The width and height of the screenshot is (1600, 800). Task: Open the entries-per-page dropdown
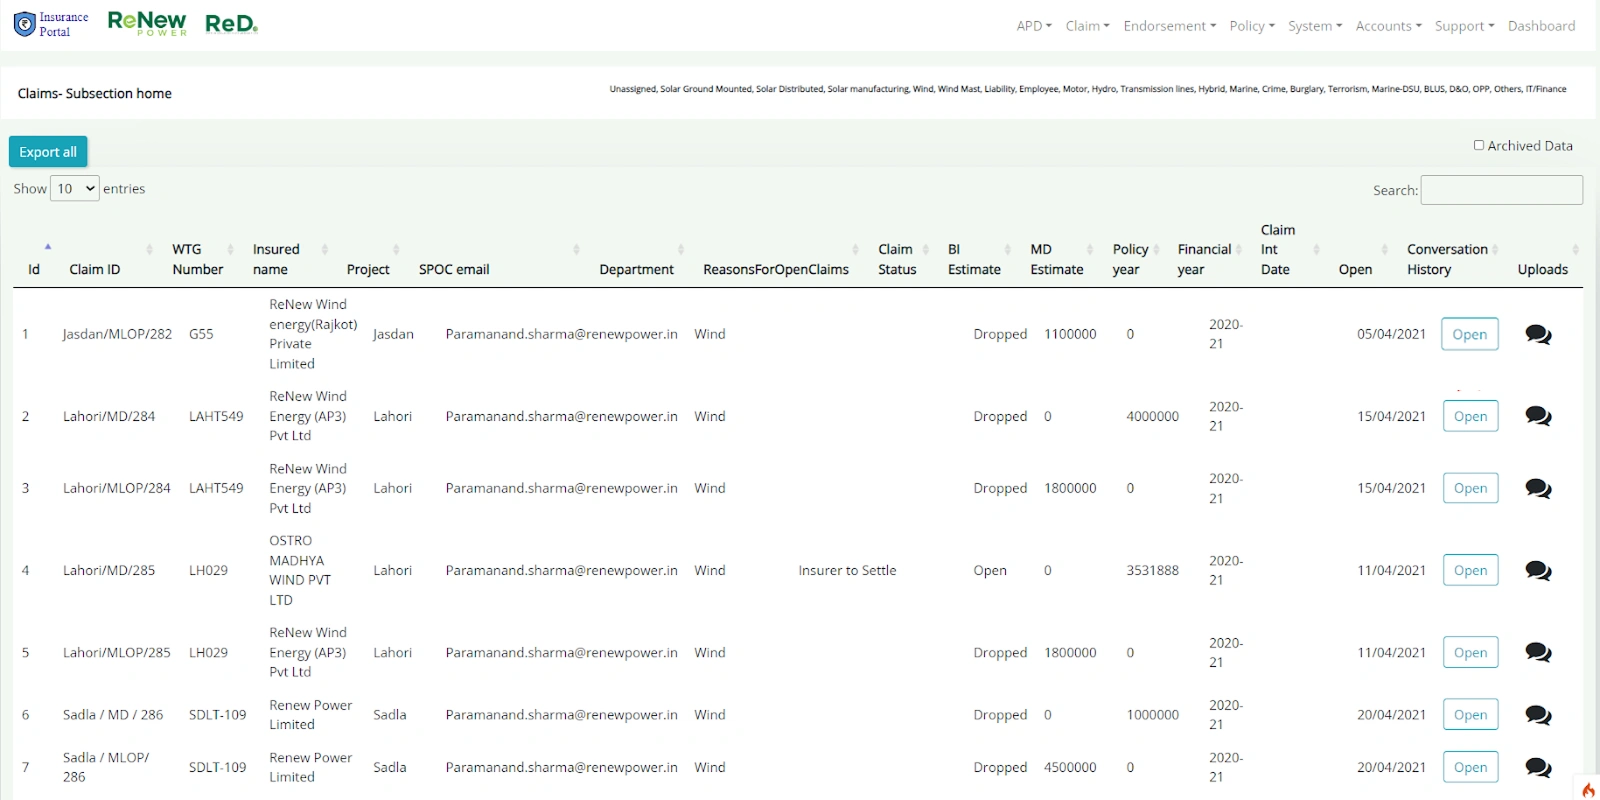75,188
